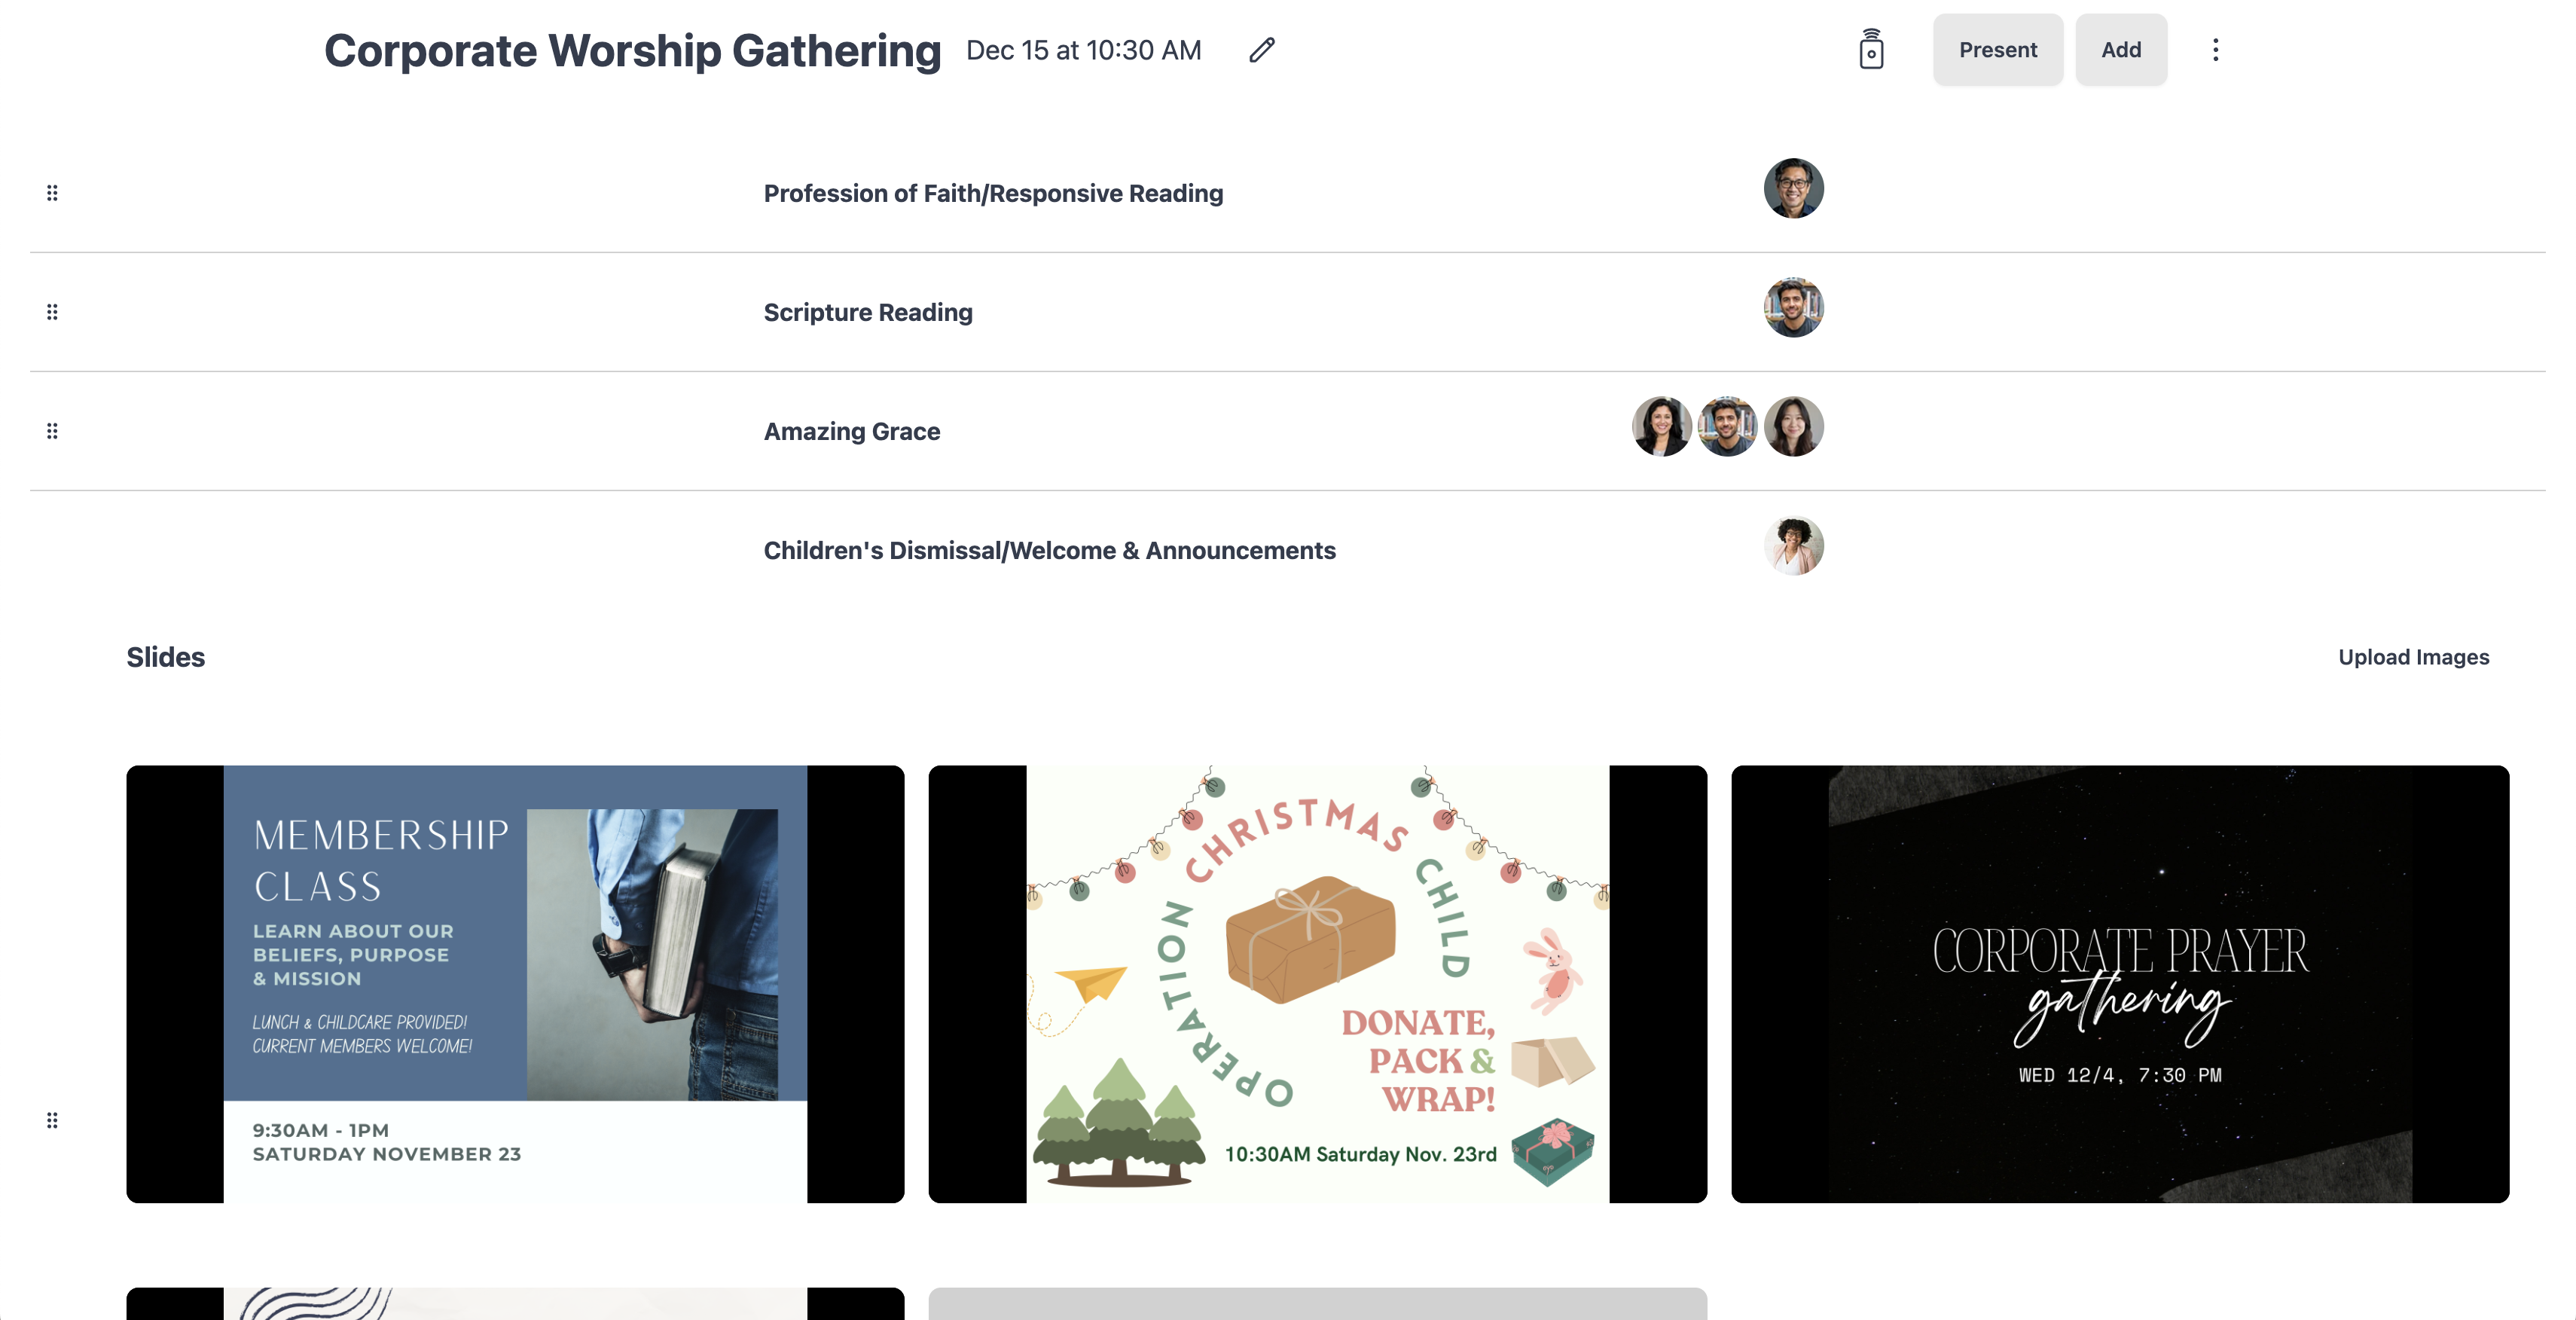Click first woman avatar on Amazing Grace row
This screenshot has width=2576, height=1320.
click(x=1662, y=426)
